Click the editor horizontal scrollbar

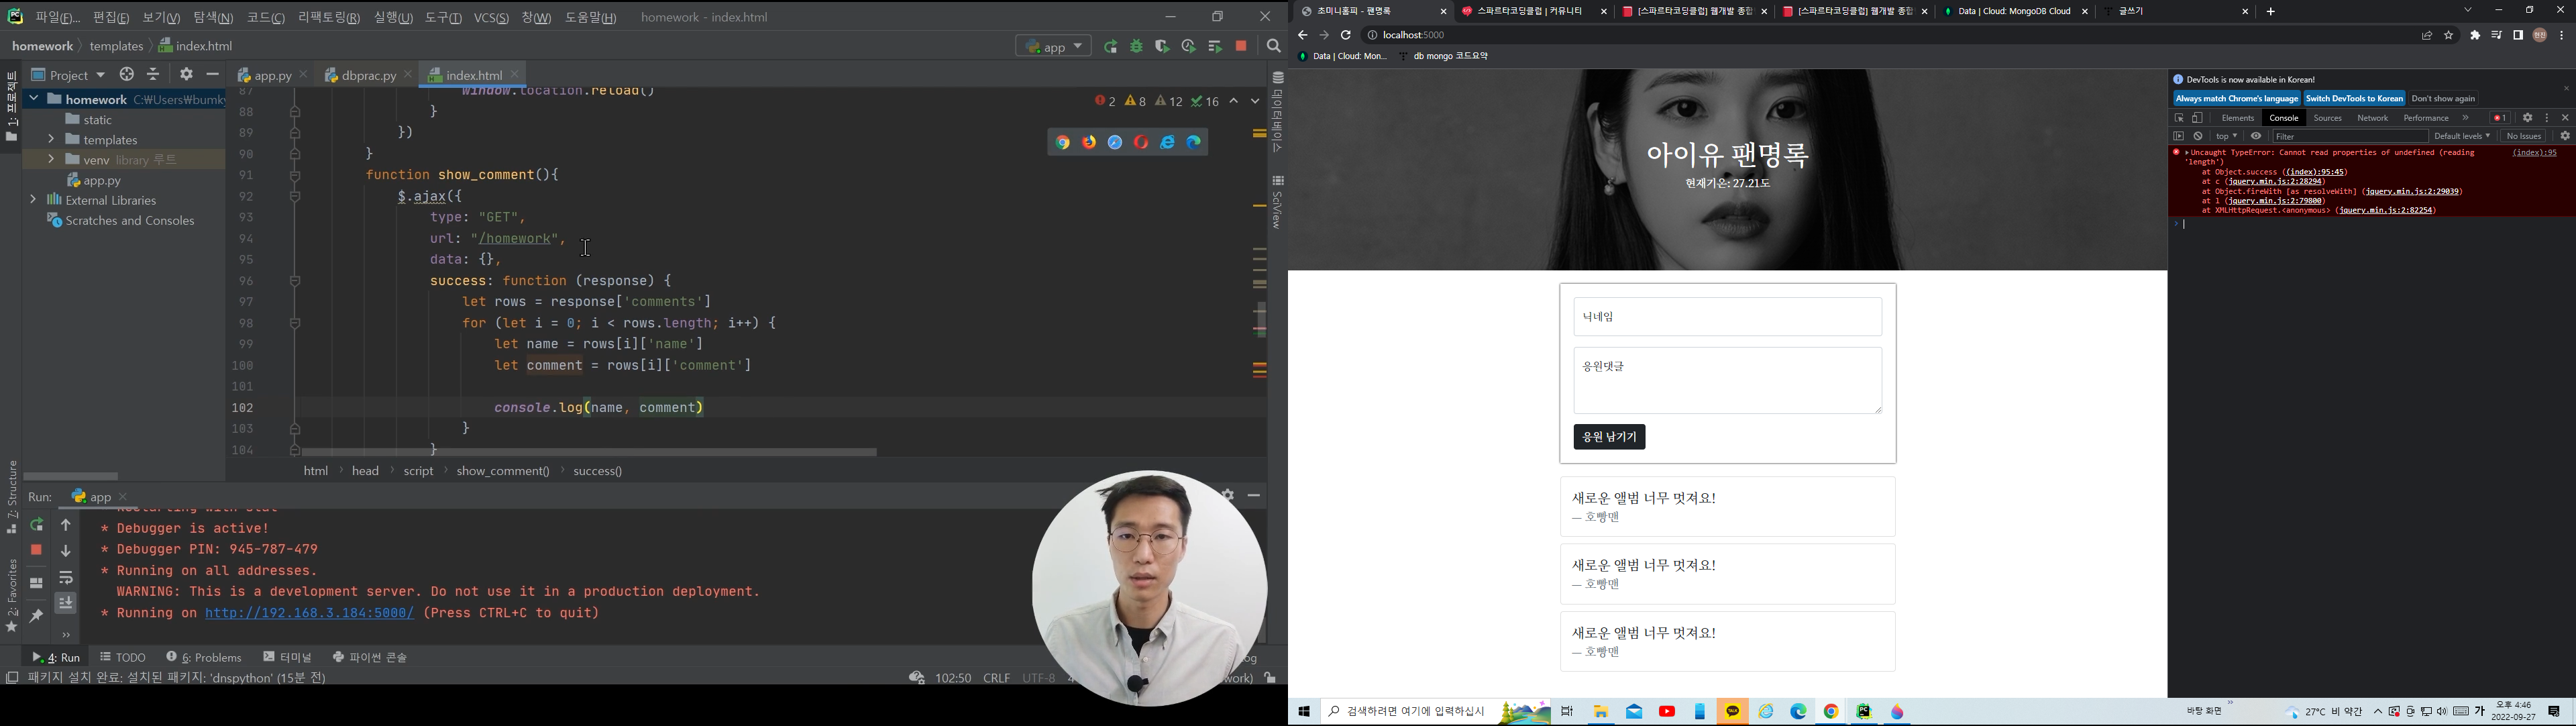click(x=589, y=453)
